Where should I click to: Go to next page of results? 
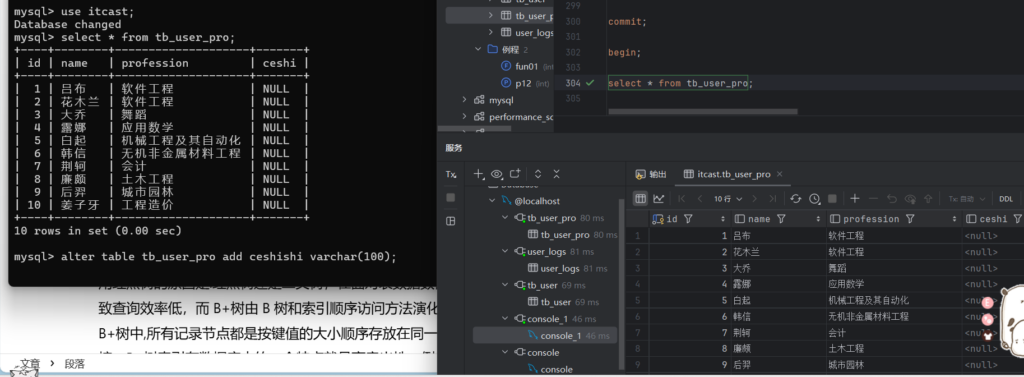[x=755, y=198]
